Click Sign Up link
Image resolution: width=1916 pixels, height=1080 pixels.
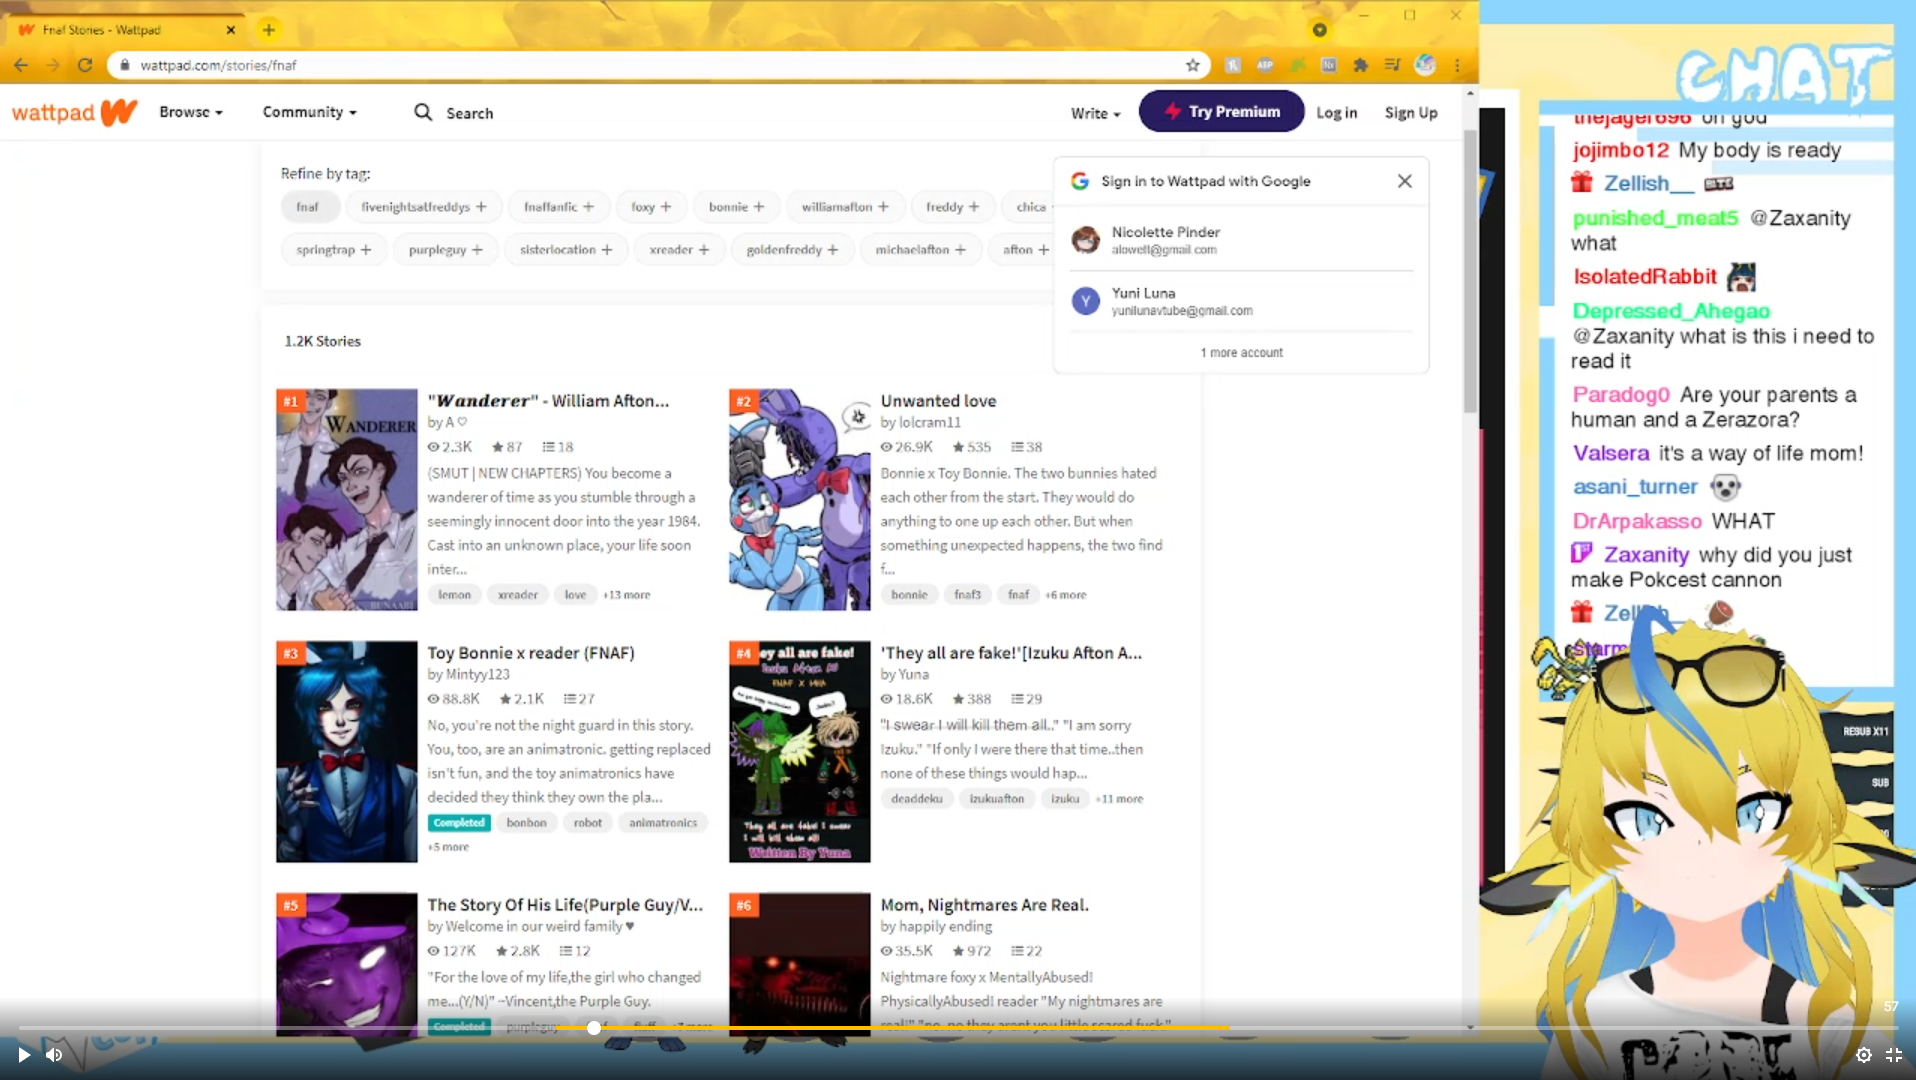point(1411,113)
